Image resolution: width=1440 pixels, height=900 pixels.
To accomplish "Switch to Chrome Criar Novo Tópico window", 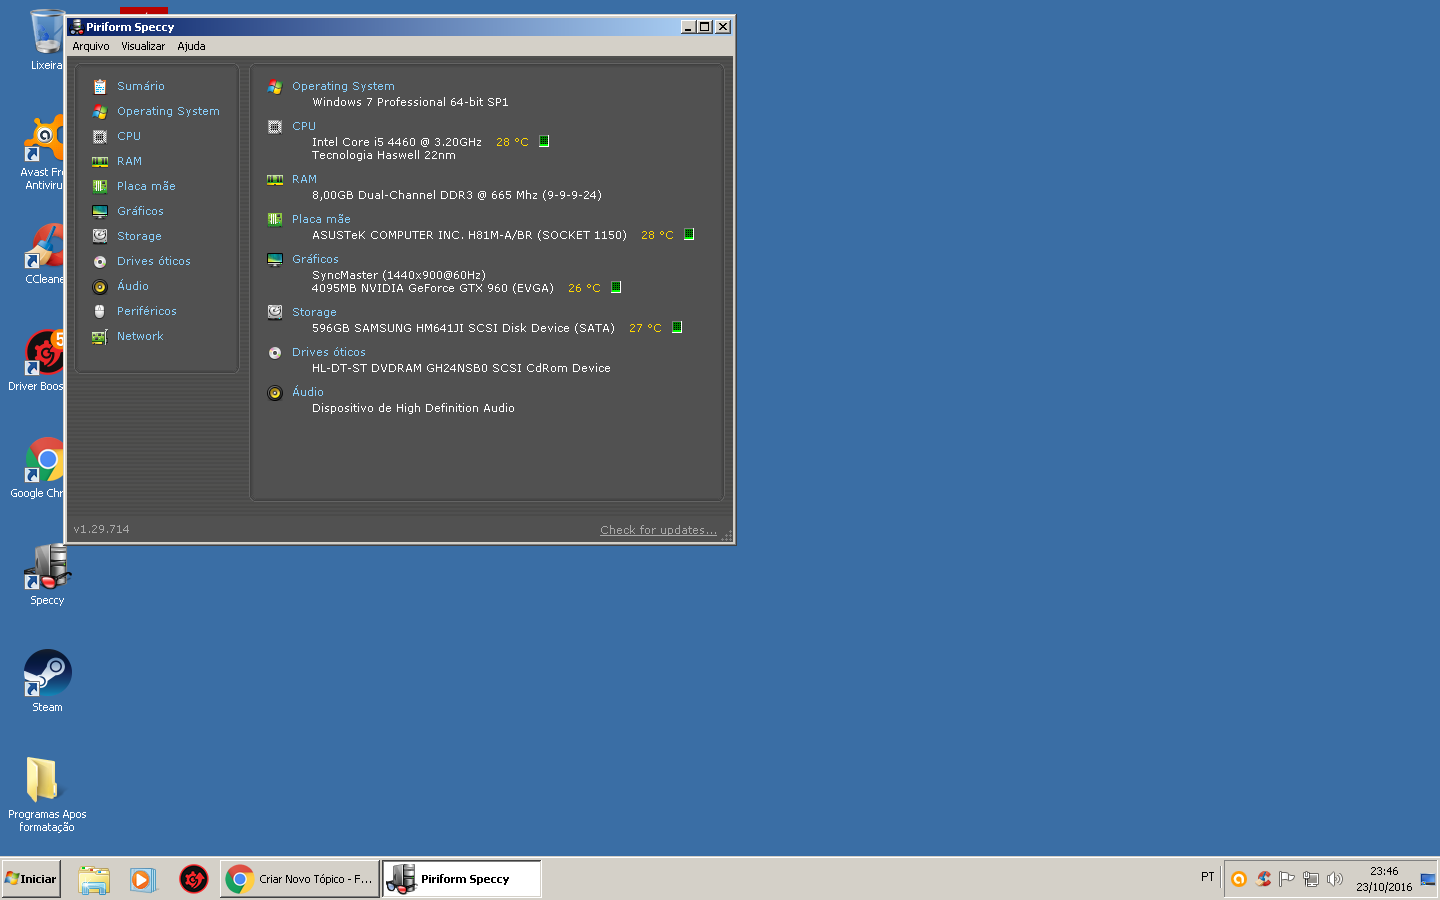I will point(300,879).
